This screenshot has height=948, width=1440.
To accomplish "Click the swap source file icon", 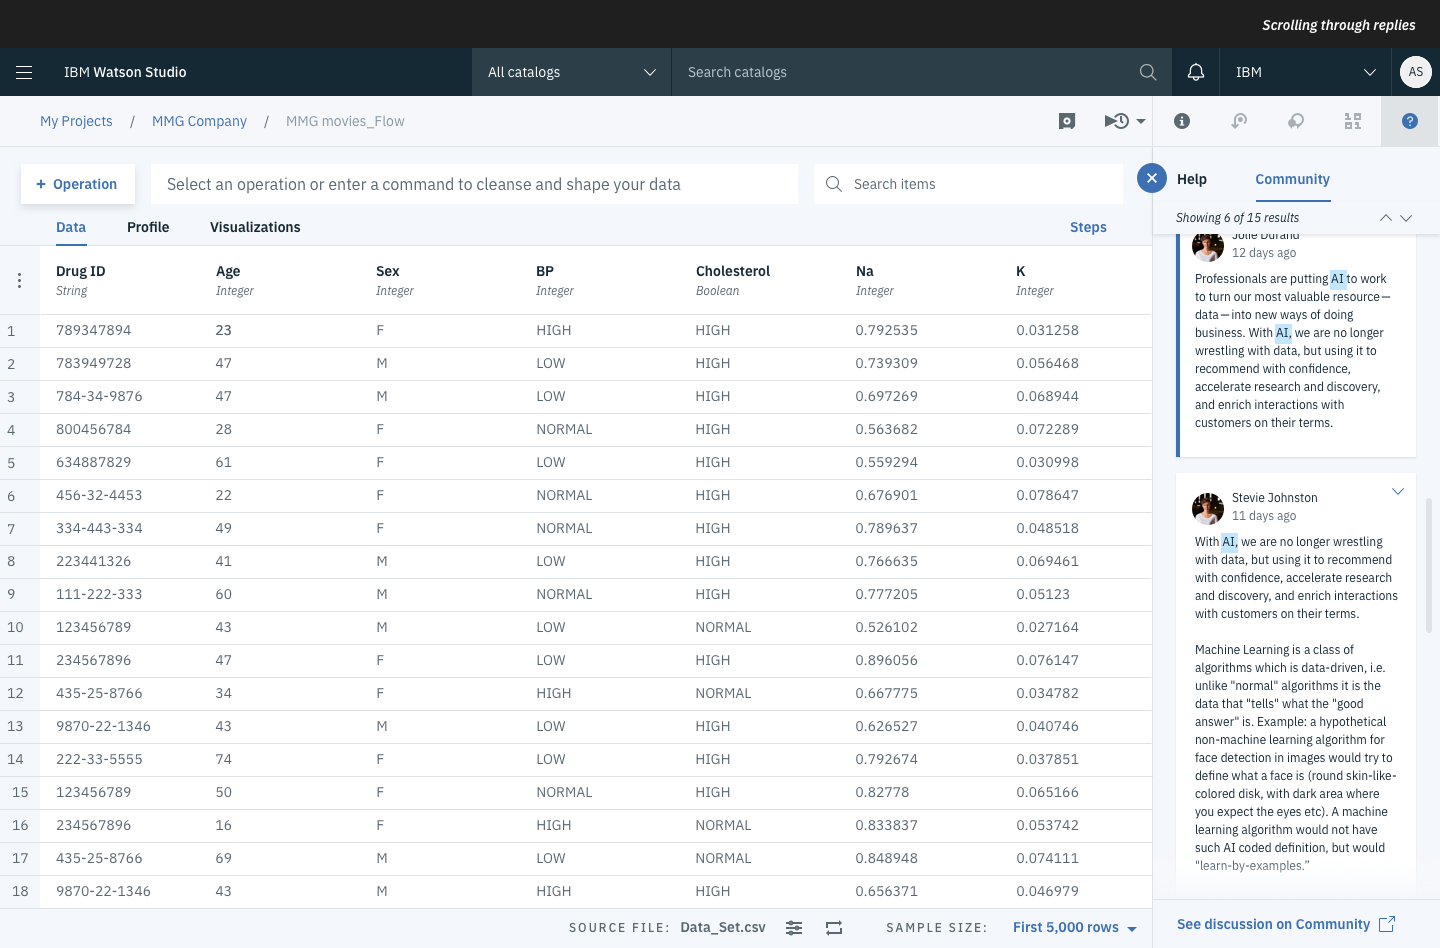I will (x=834, y=928).
